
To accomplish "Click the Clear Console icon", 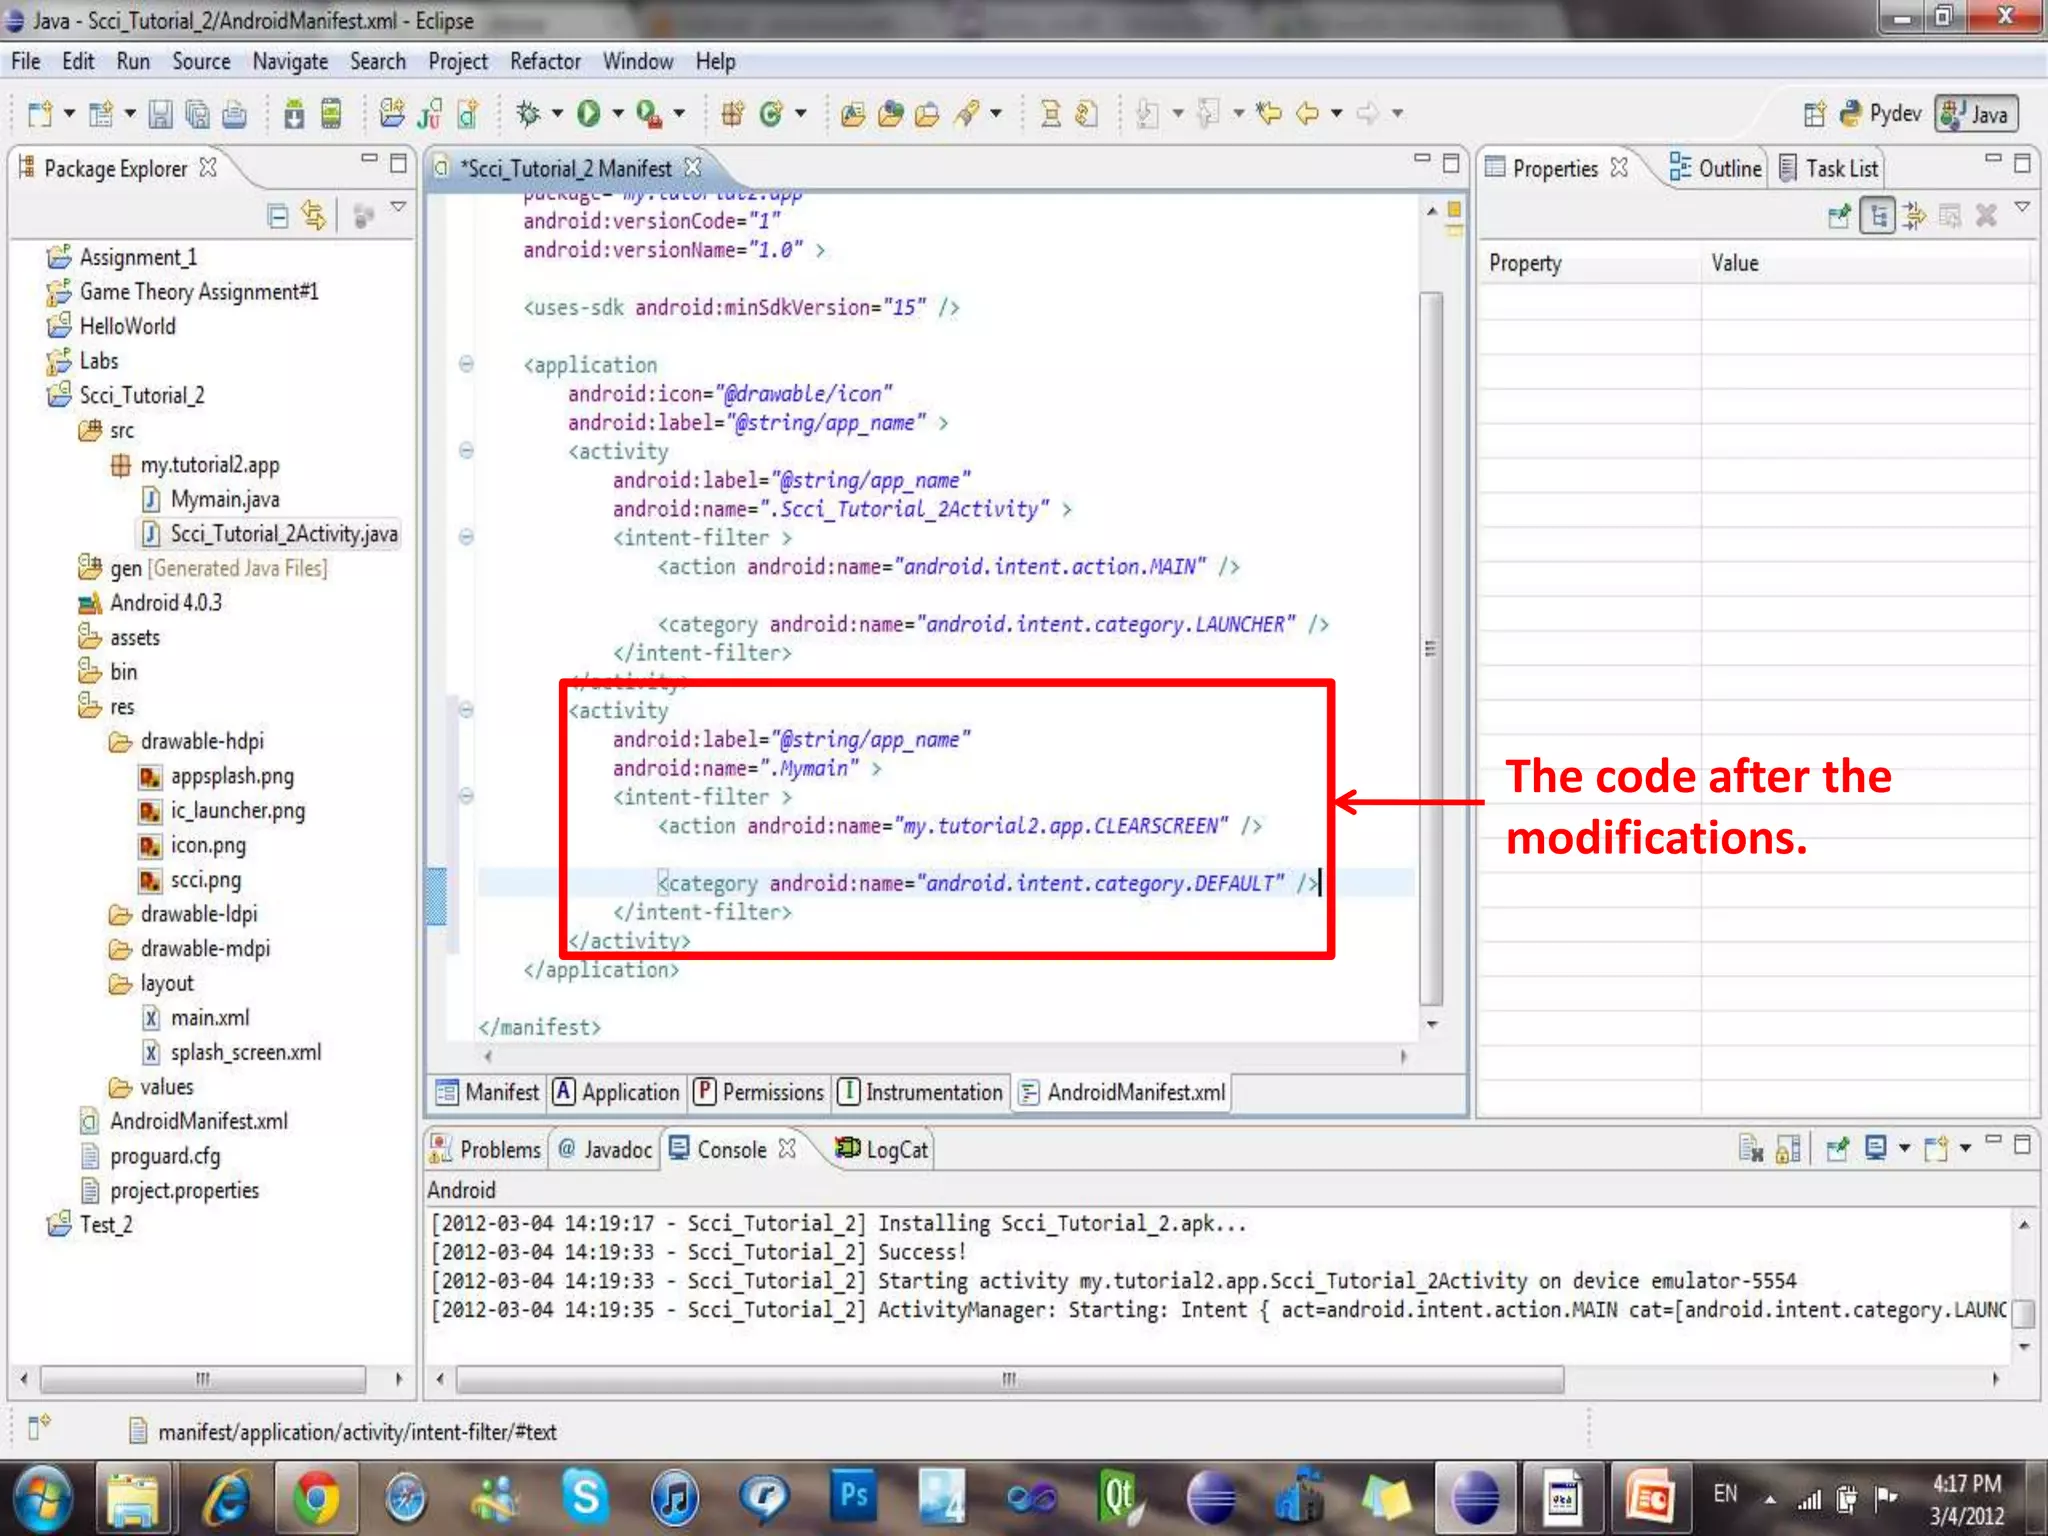I will pos(1750,1149).
